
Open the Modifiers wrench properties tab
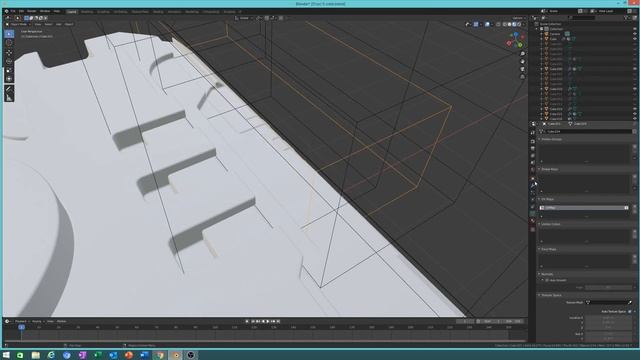[x=533, y=185]
